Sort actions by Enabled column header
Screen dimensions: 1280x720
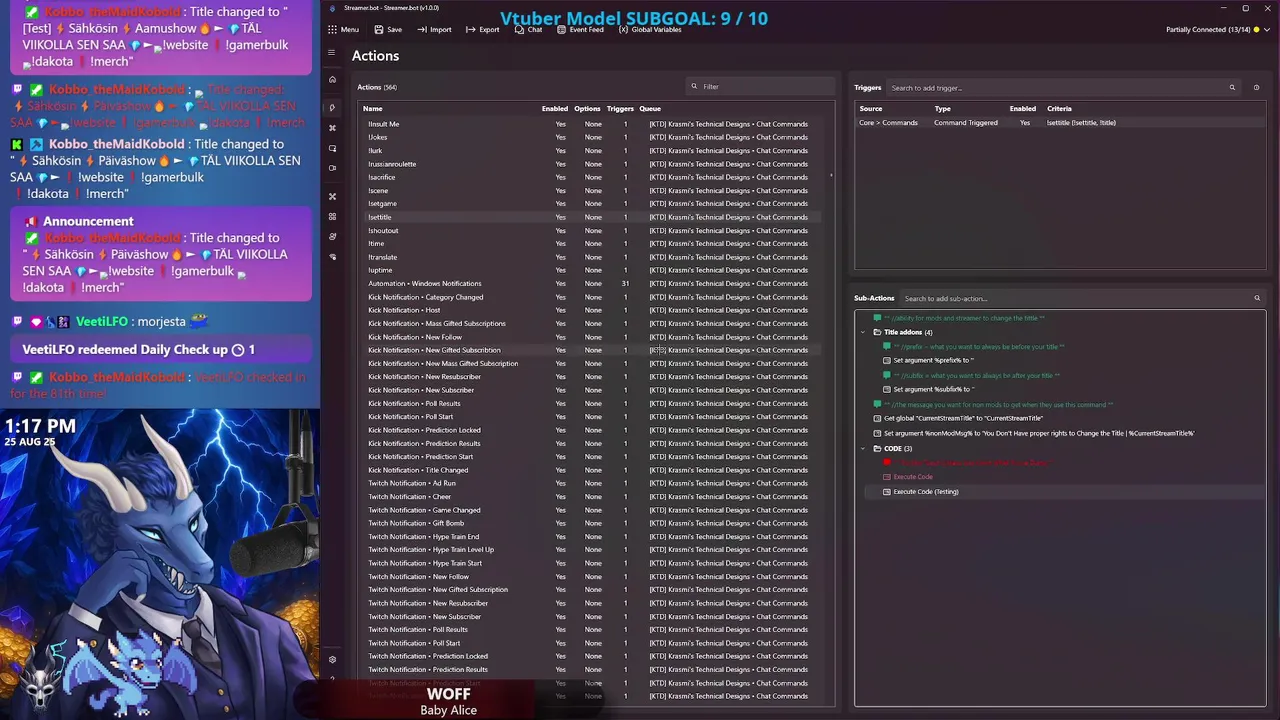tap(555, 108)
